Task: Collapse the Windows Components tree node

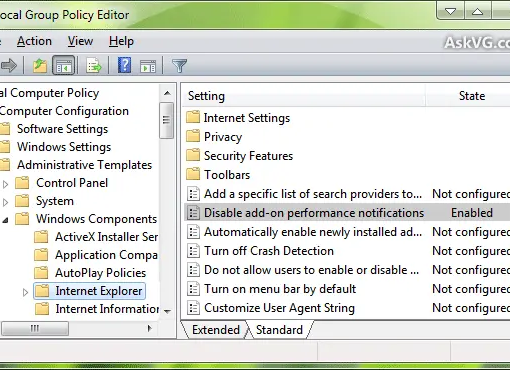Action: pyautogui.click(x=5, y=220)
